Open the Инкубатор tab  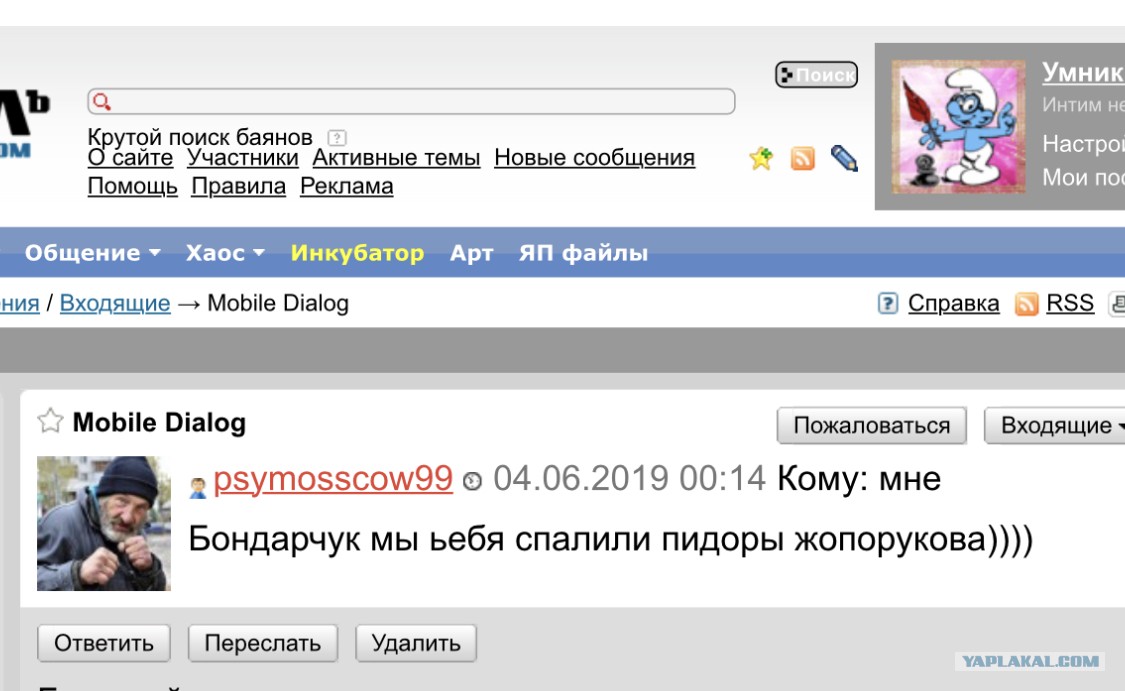click(x=357, y=253)
